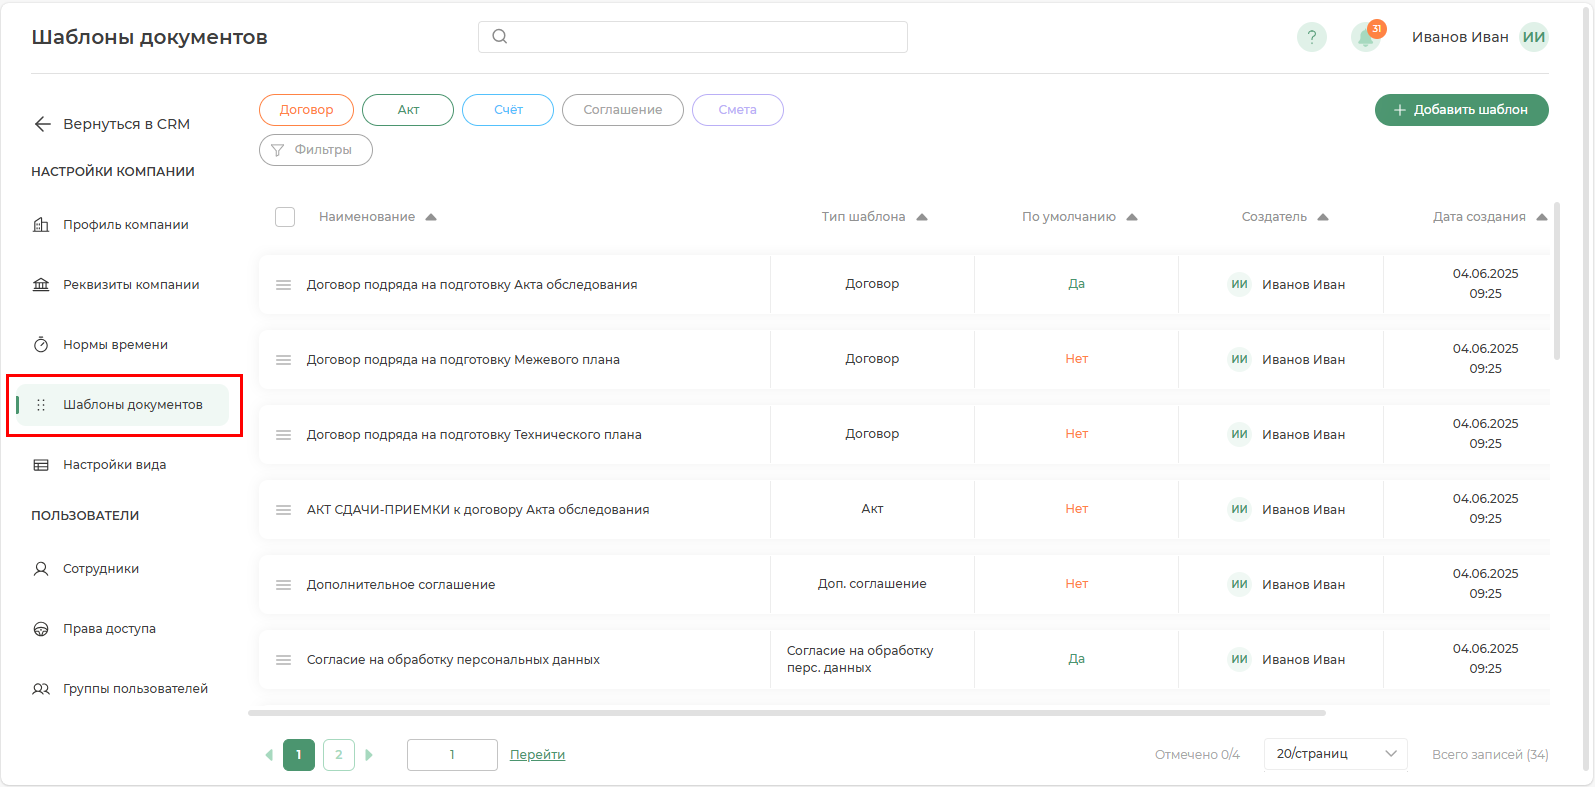
Task: Open Нормы времени in the sidebar
Action: coord(115,345)
